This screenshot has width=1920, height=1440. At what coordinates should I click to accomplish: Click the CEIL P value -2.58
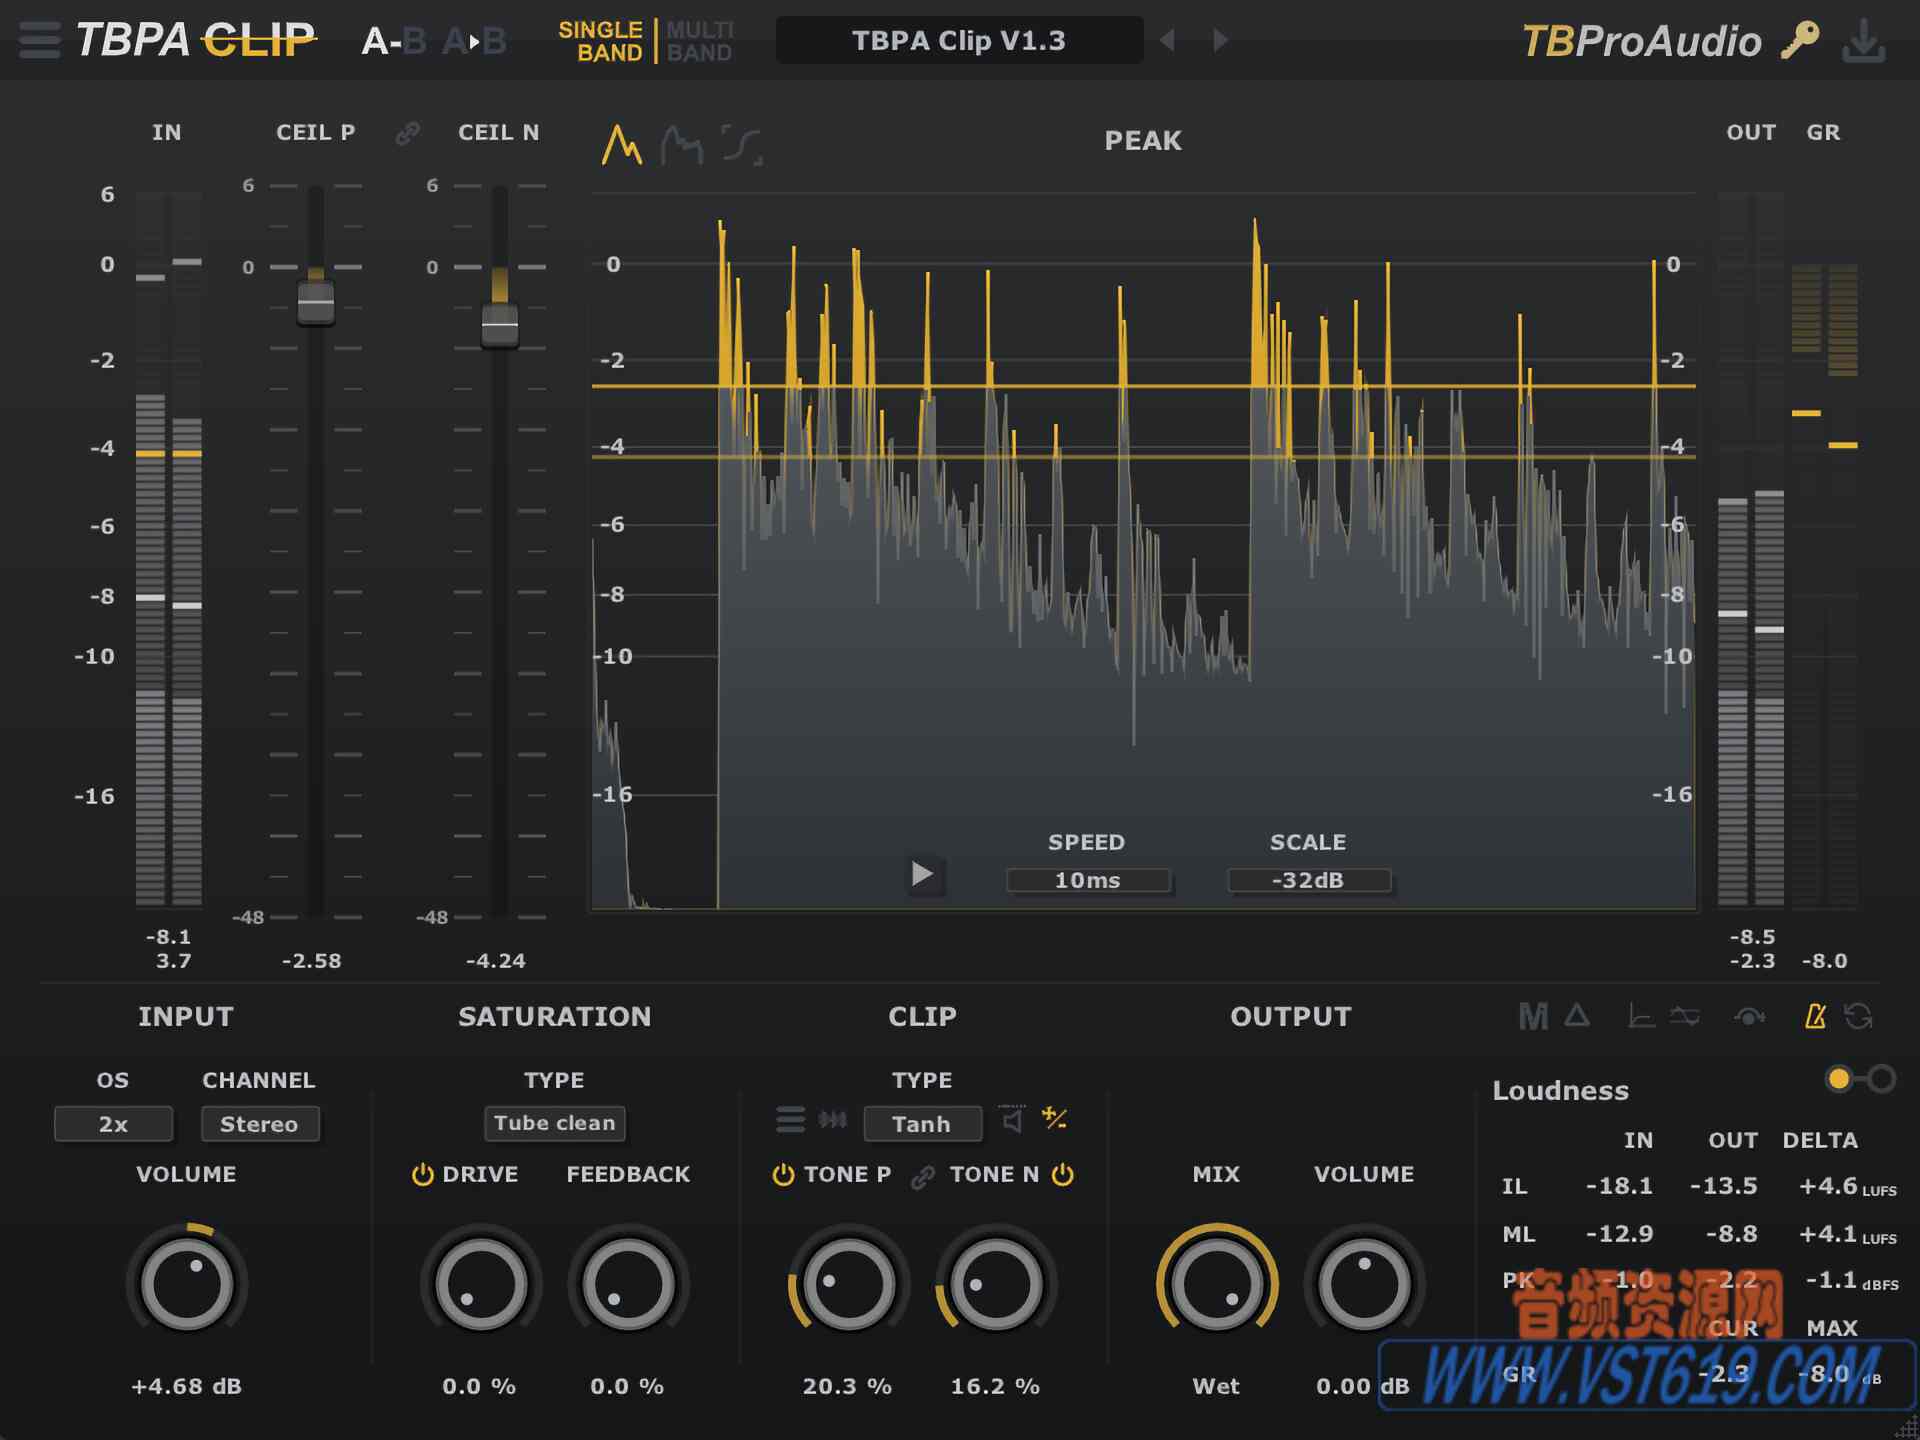[x=311, y=961]
